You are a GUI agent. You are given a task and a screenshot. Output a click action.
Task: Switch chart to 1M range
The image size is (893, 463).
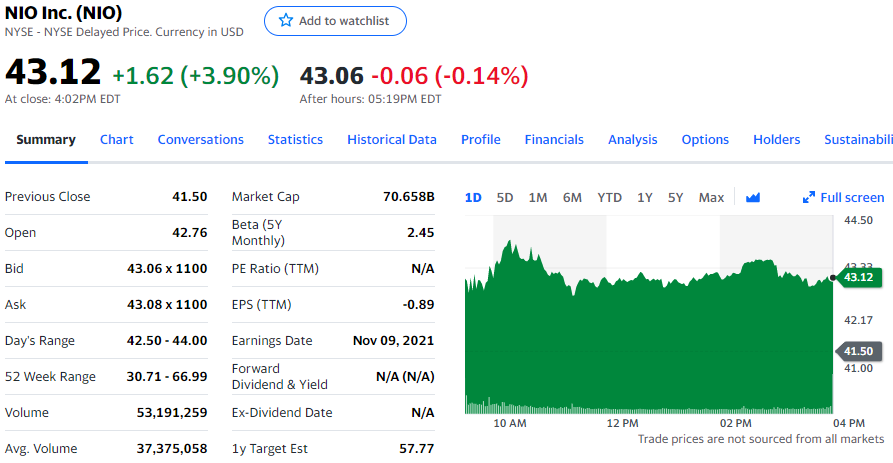pyautogui.click(x=538, y=198)
